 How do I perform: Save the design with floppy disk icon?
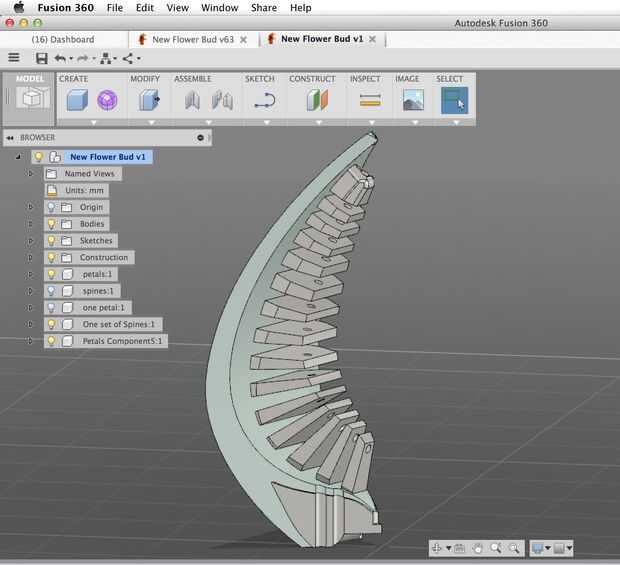point(42,59)
